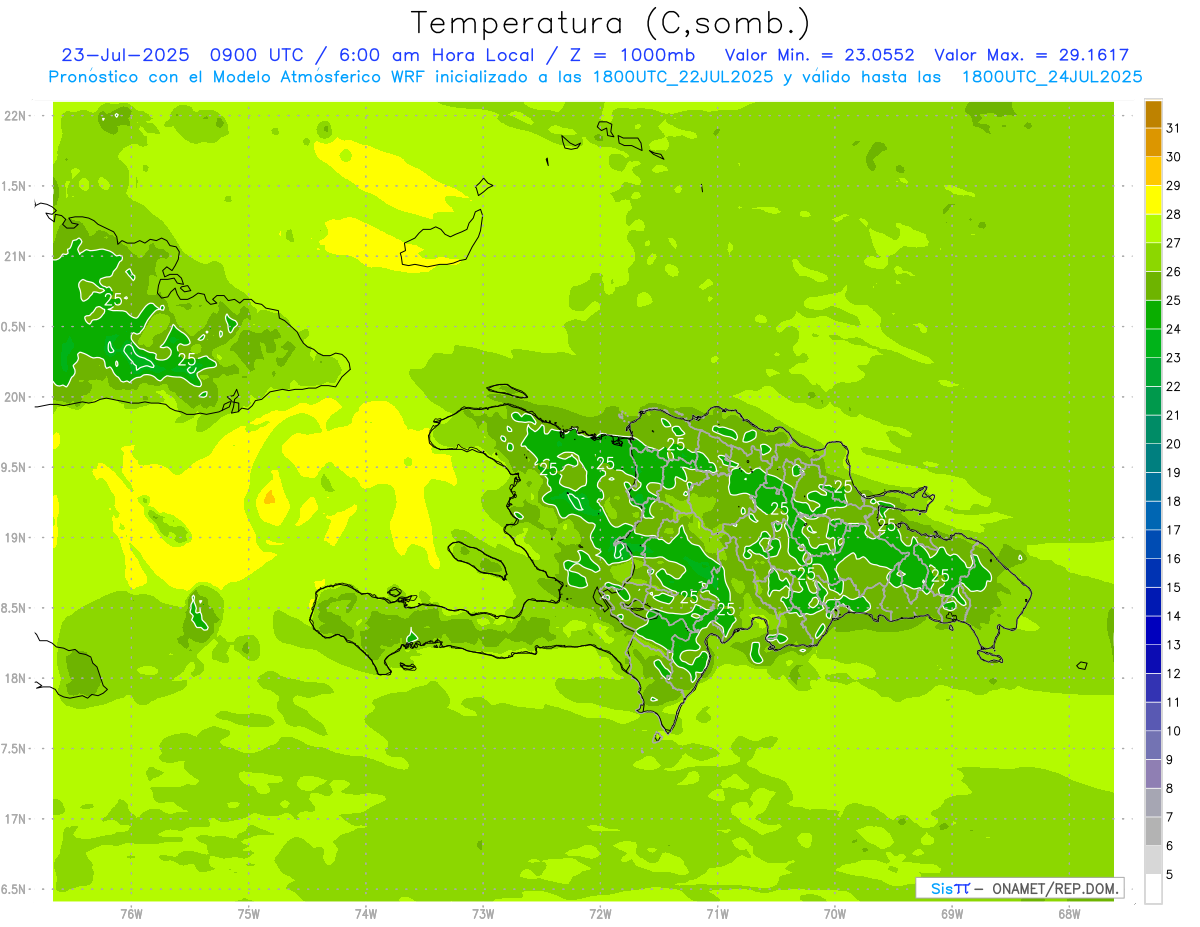The height and width of the screenshot is (927, 1200).
Task: Click the '30' colorbar label
Action: click(x=1173, y=157)
